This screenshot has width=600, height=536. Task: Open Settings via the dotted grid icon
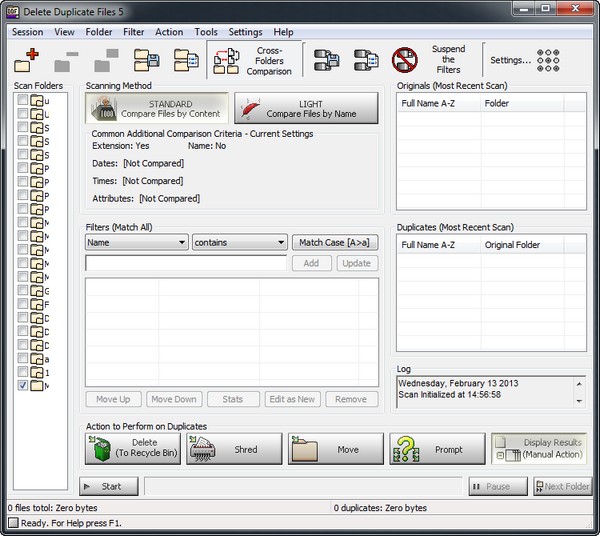coord(548,60)
